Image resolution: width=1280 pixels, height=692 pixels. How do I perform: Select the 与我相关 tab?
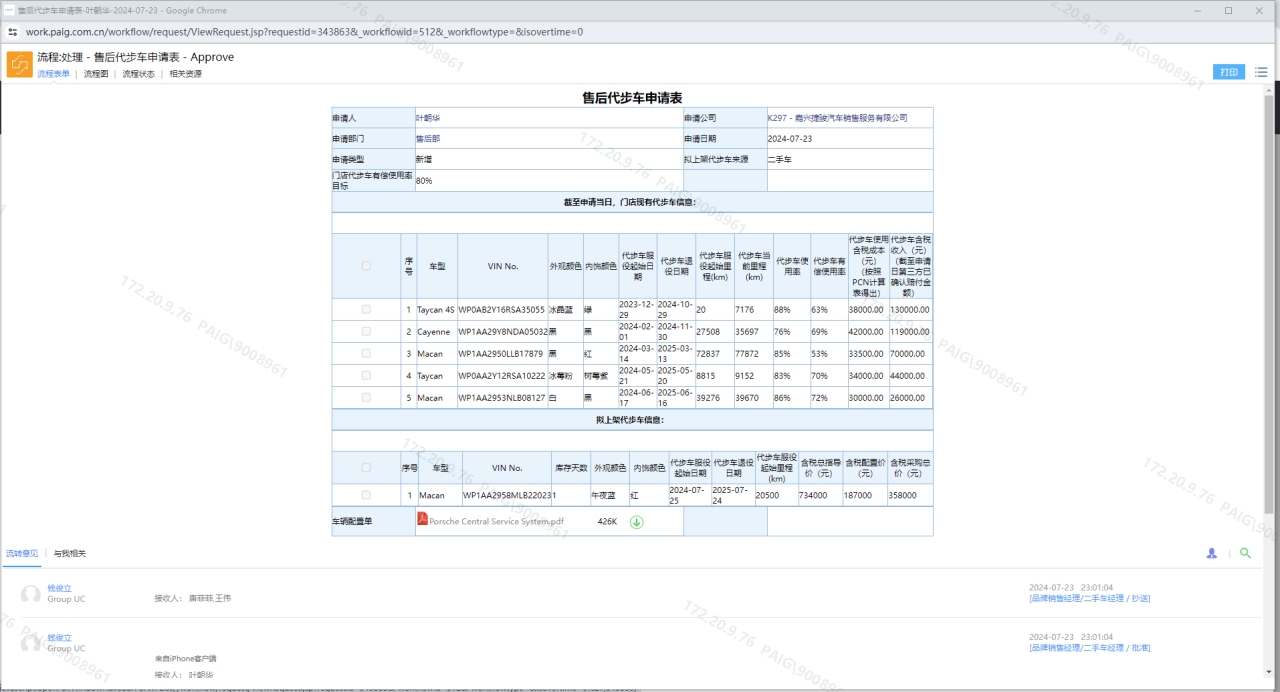70,553
